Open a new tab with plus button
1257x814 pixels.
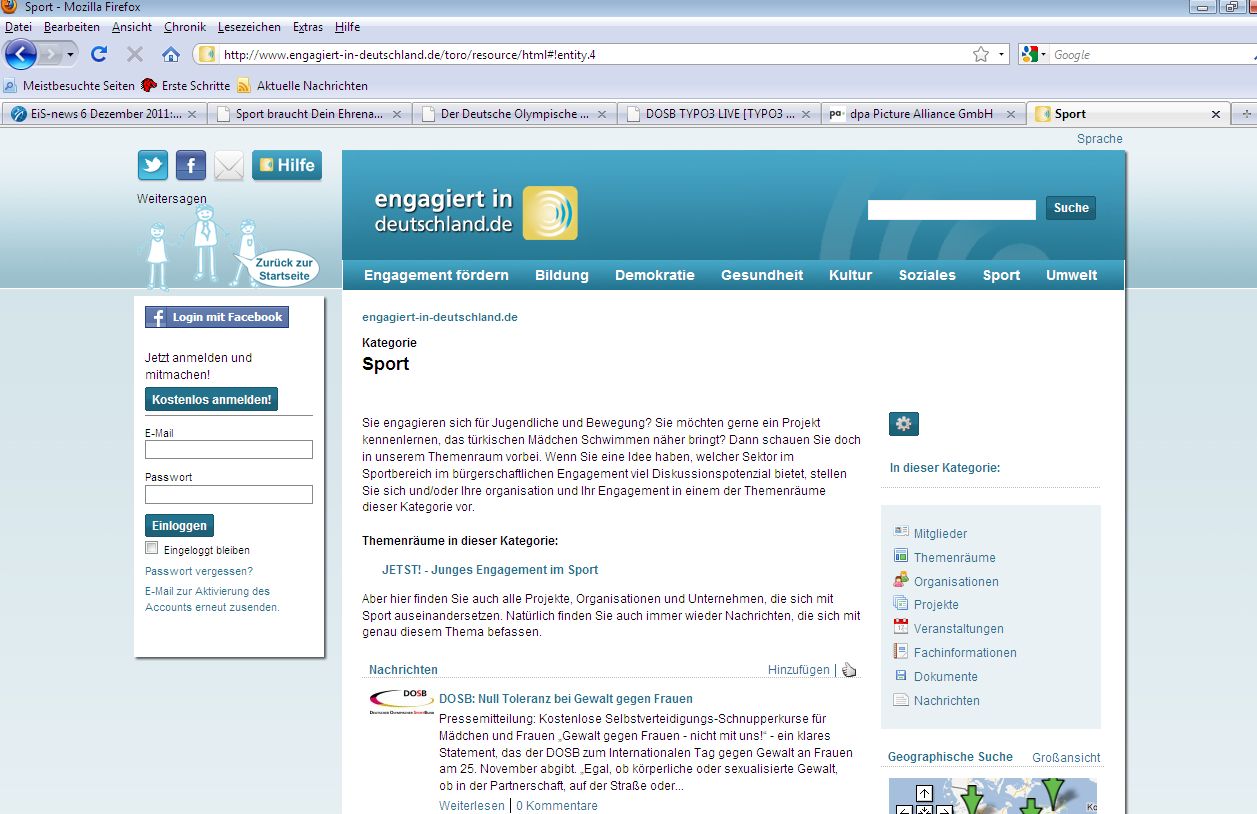(x=1245, y=114)
